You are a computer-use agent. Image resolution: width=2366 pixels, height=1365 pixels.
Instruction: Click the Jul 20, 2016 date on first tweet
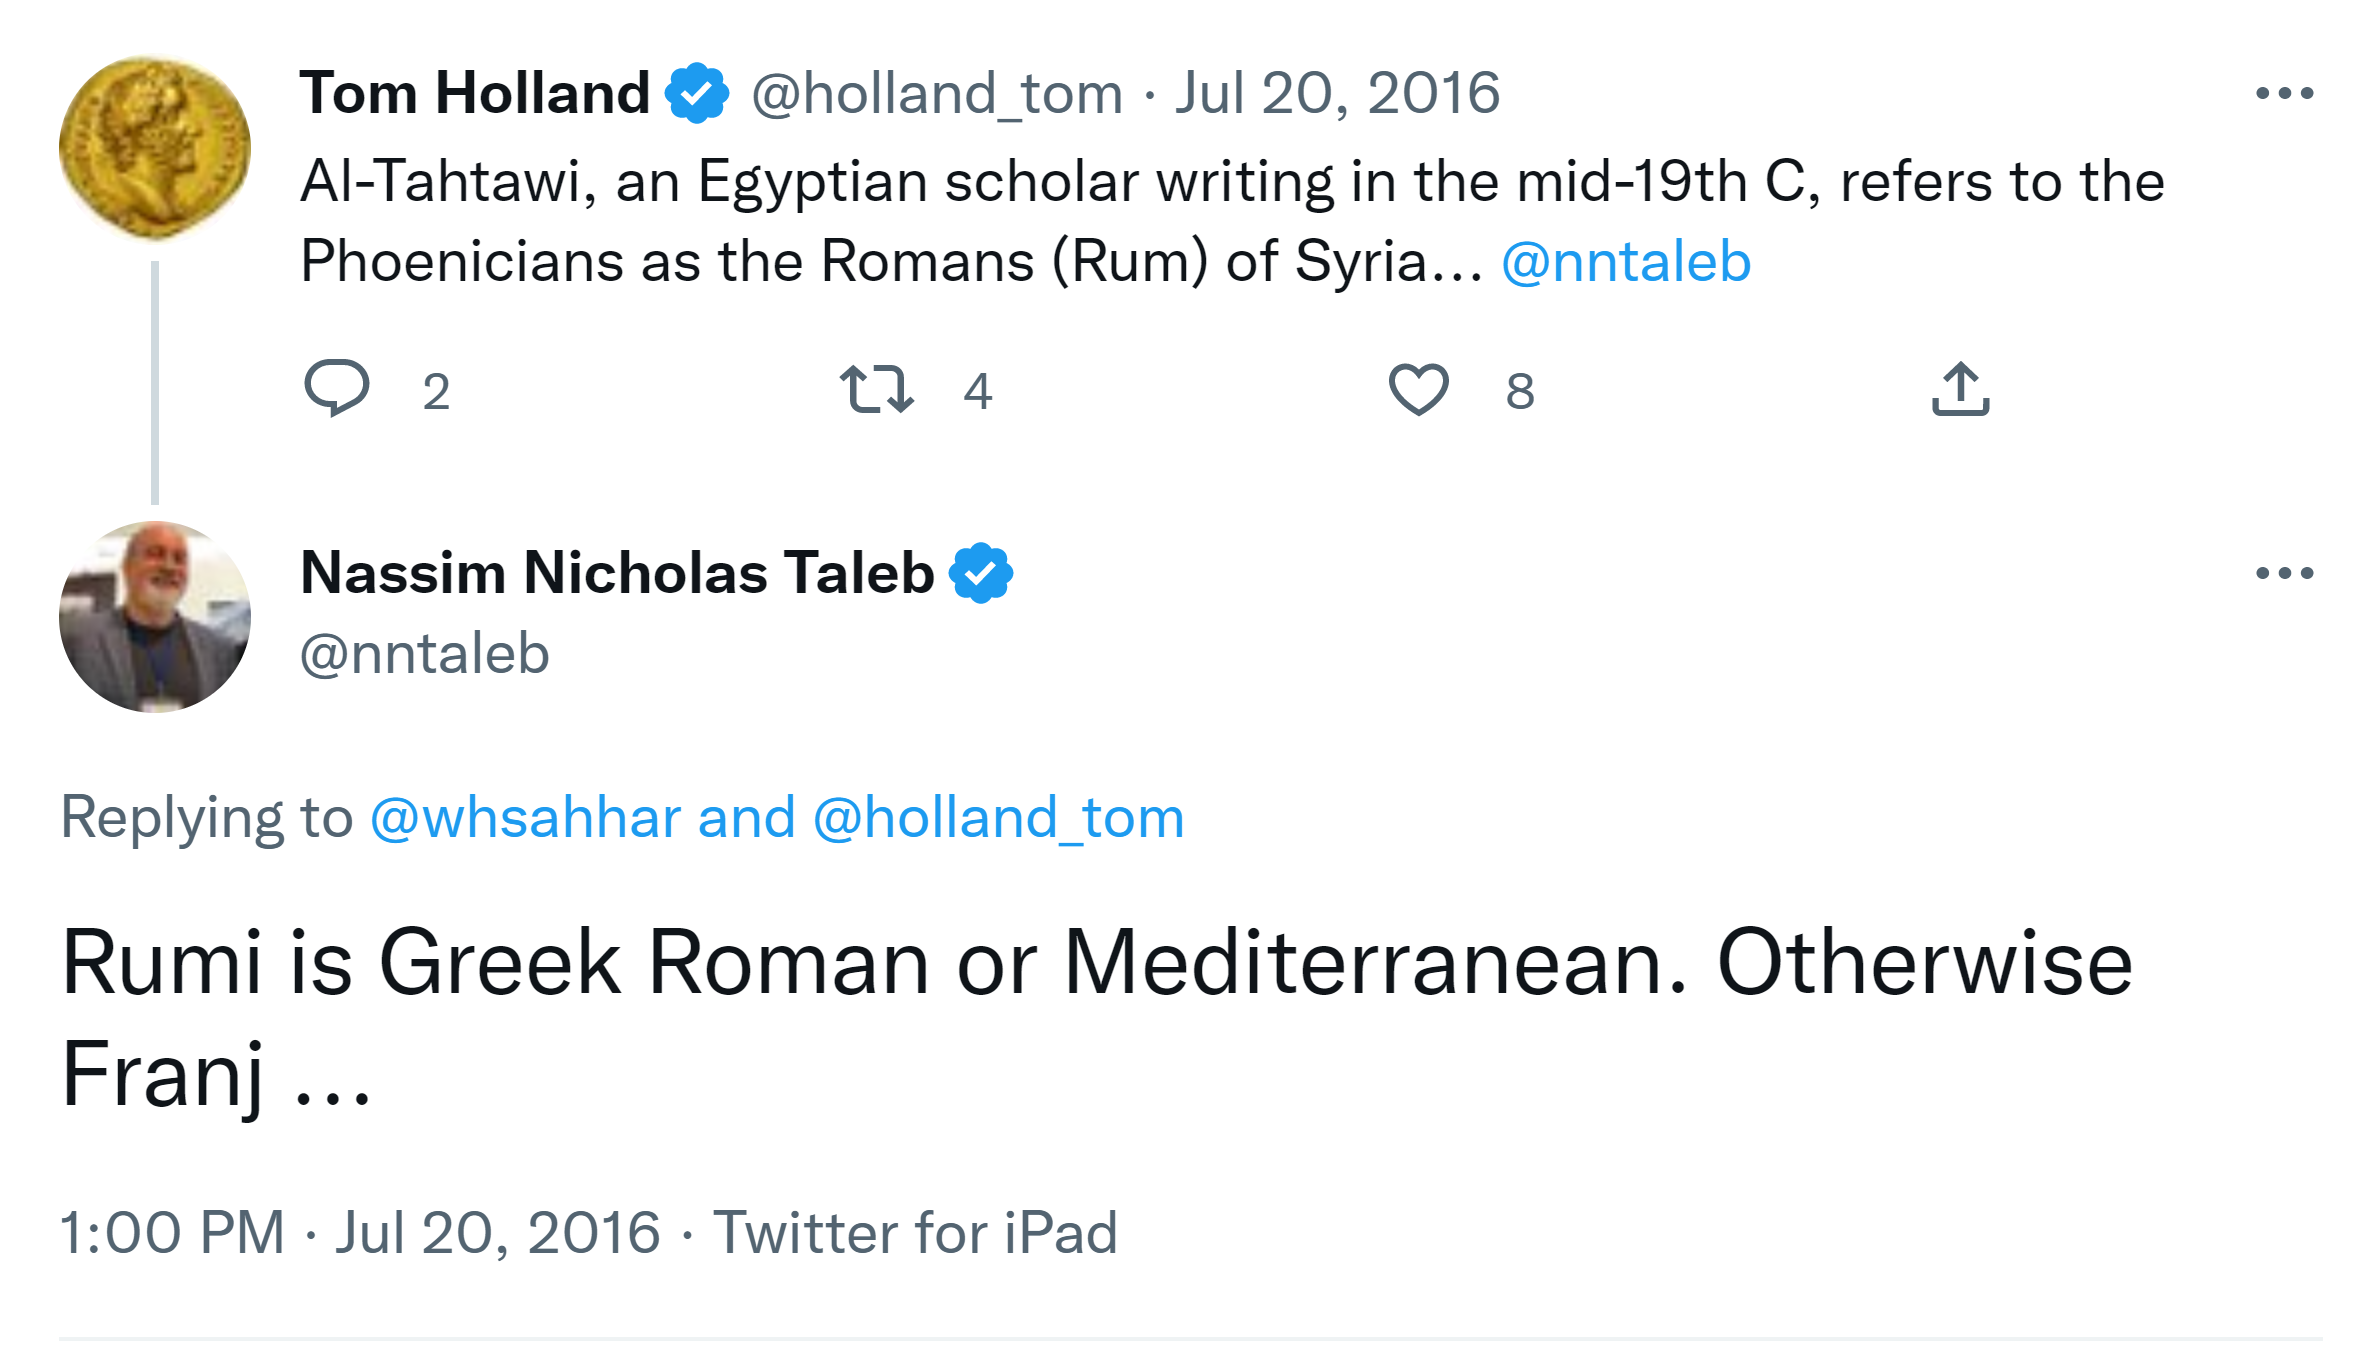point(1337,94)
